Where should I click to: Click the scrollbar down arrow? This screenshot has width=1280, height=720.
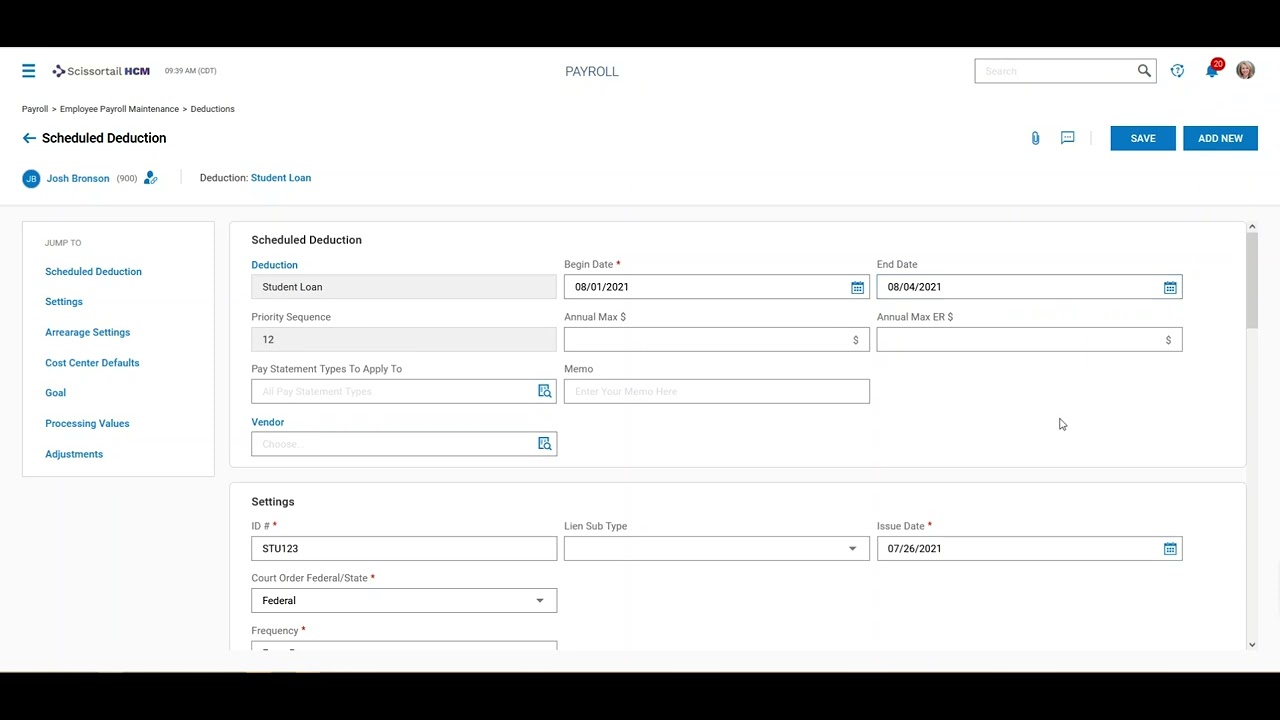[x=1251, y=645]
